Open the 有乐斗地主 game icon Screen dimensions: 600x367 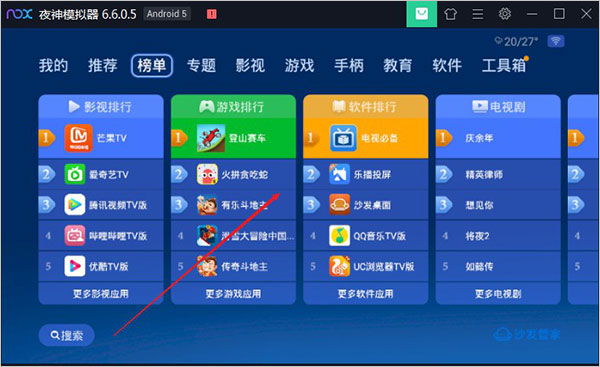(207, 205)
